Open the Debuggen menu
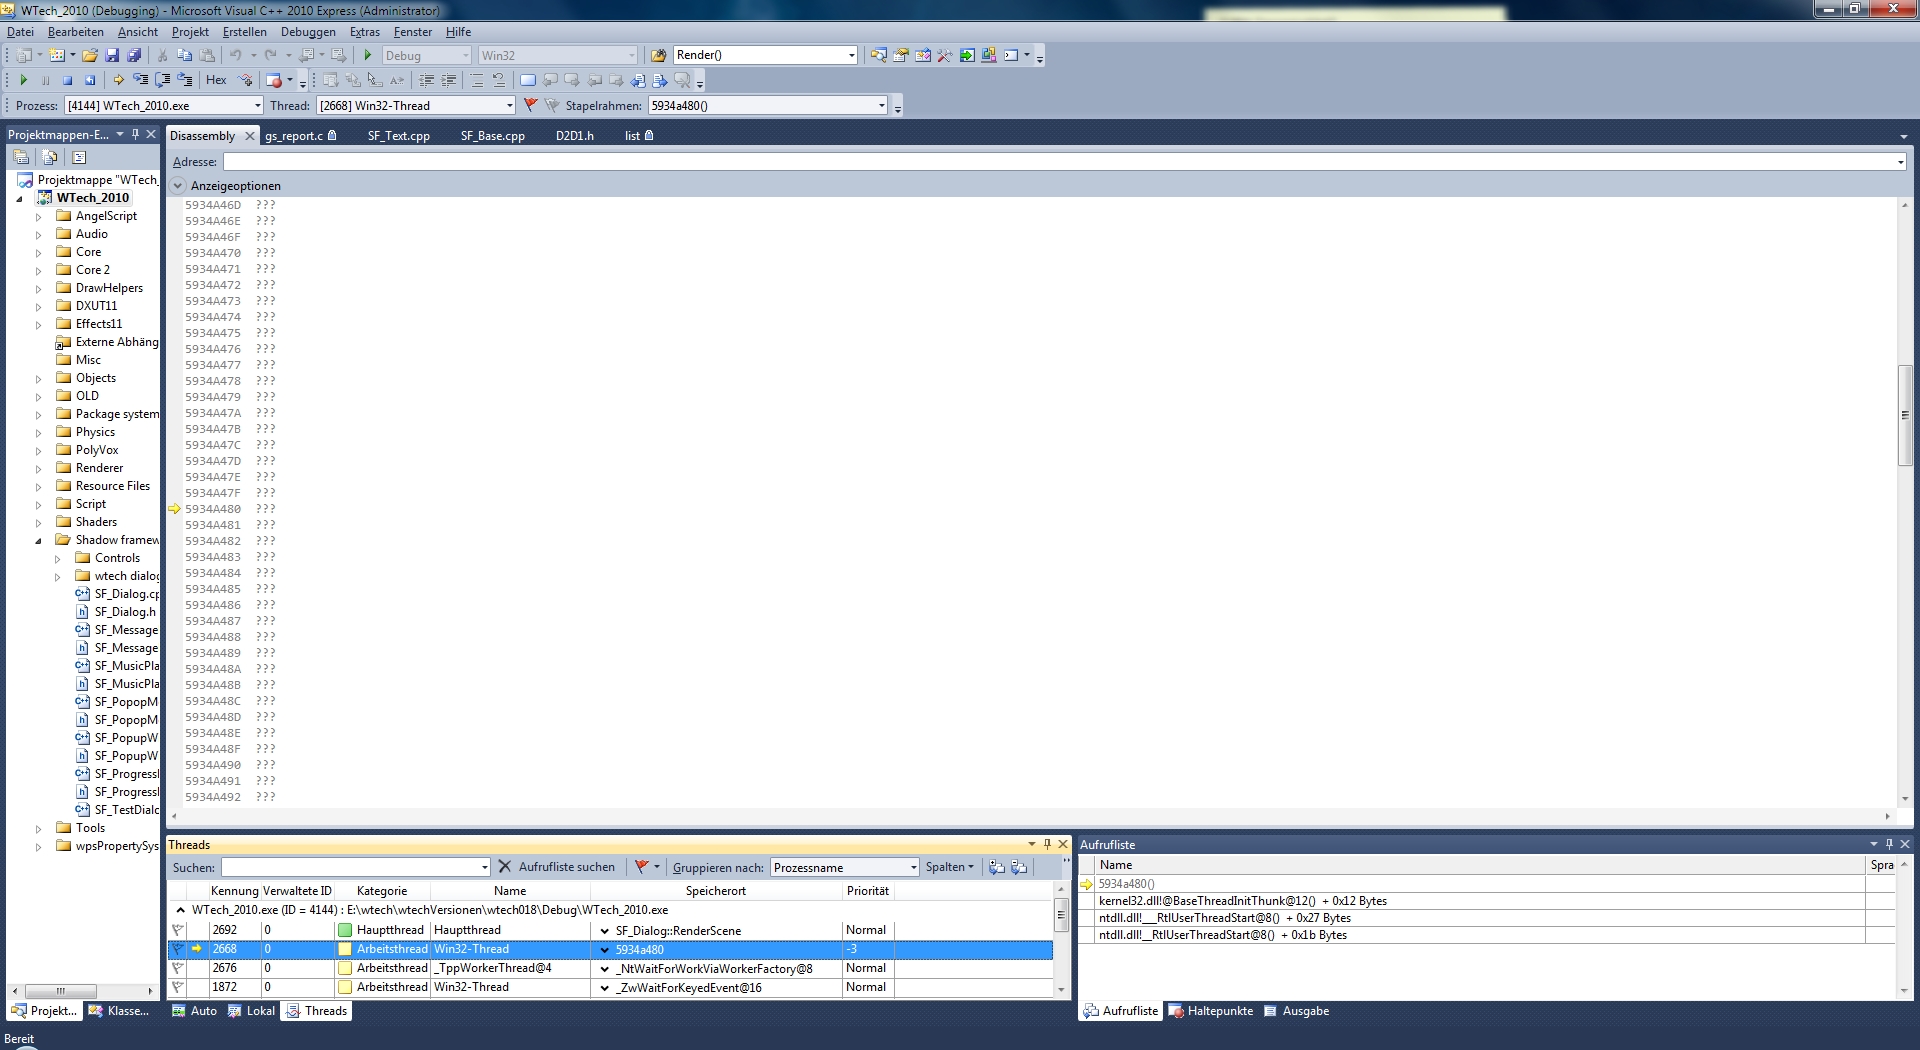The height and width of the screenshot is (1050, 1920). click(x=308, y=32)
